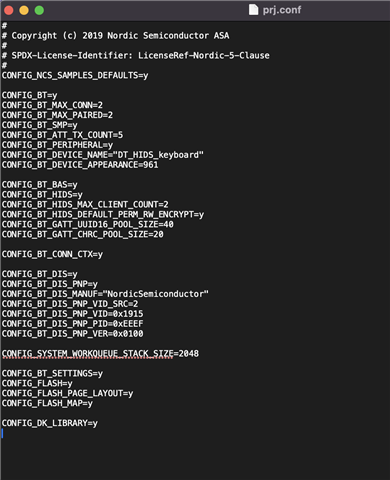
Task: Click the CONFIG_BT_CONN_CTX=y line
Action: point(52,254)
